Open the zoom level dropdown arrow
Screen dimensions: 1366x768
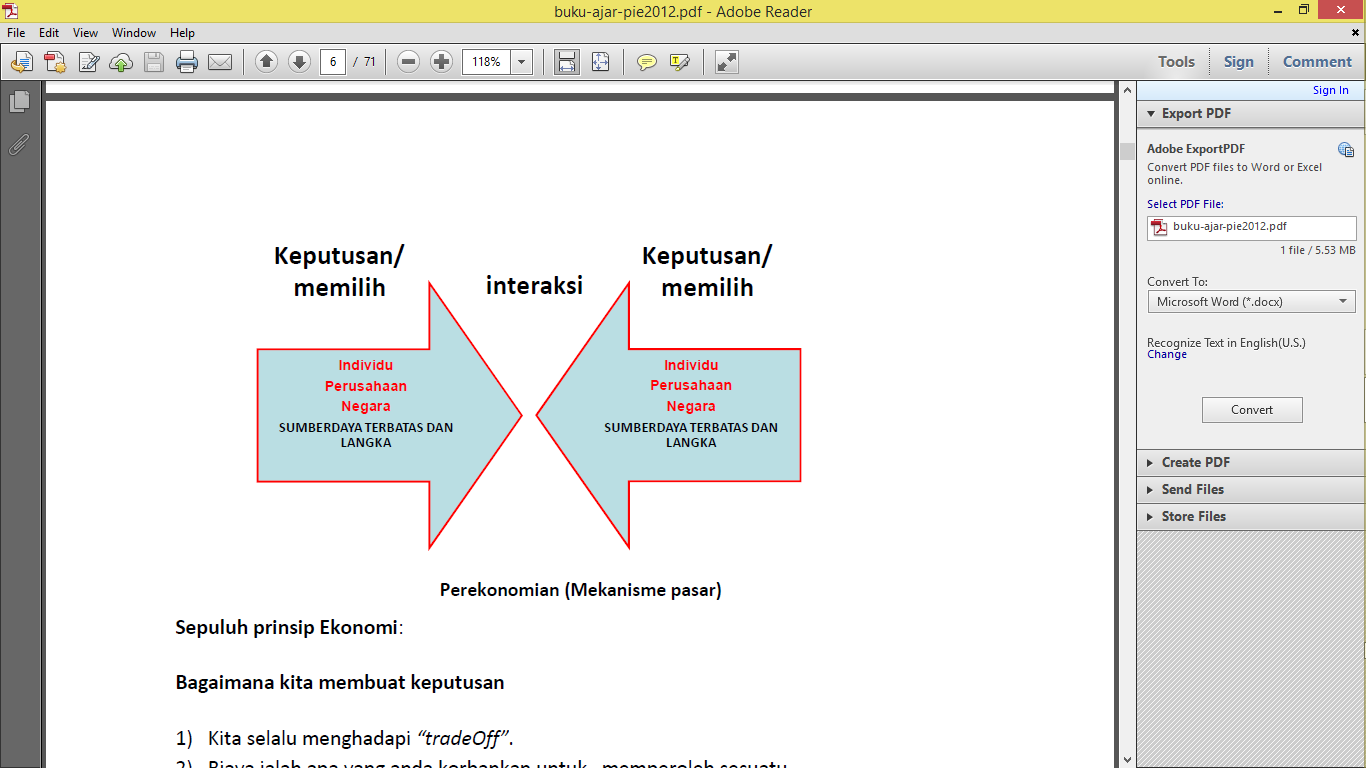tap(522, 62)
